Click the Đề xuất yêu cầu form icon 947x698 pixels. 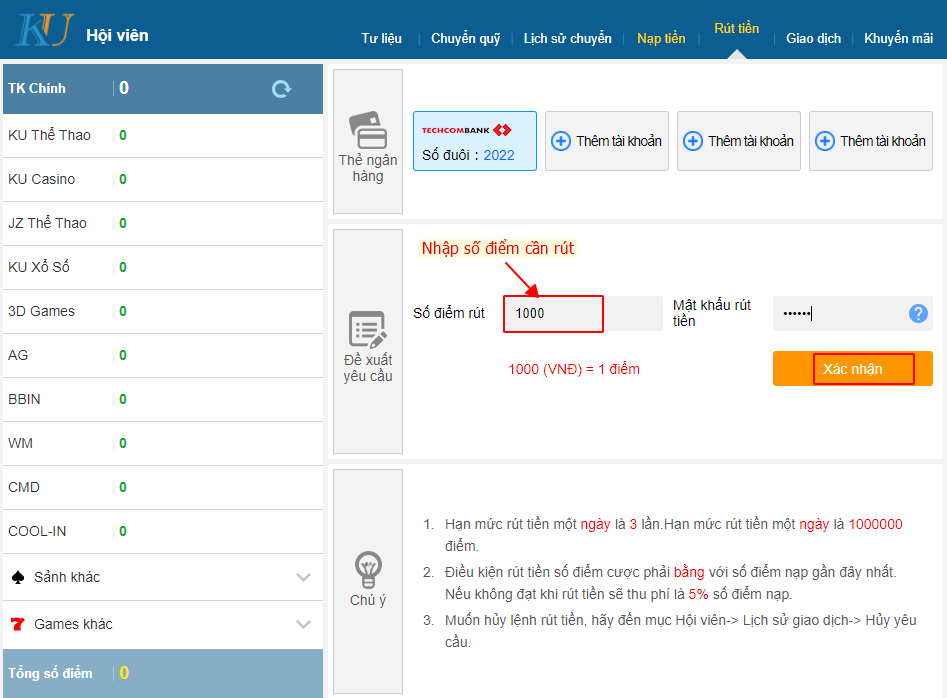(x=367, y=327)
